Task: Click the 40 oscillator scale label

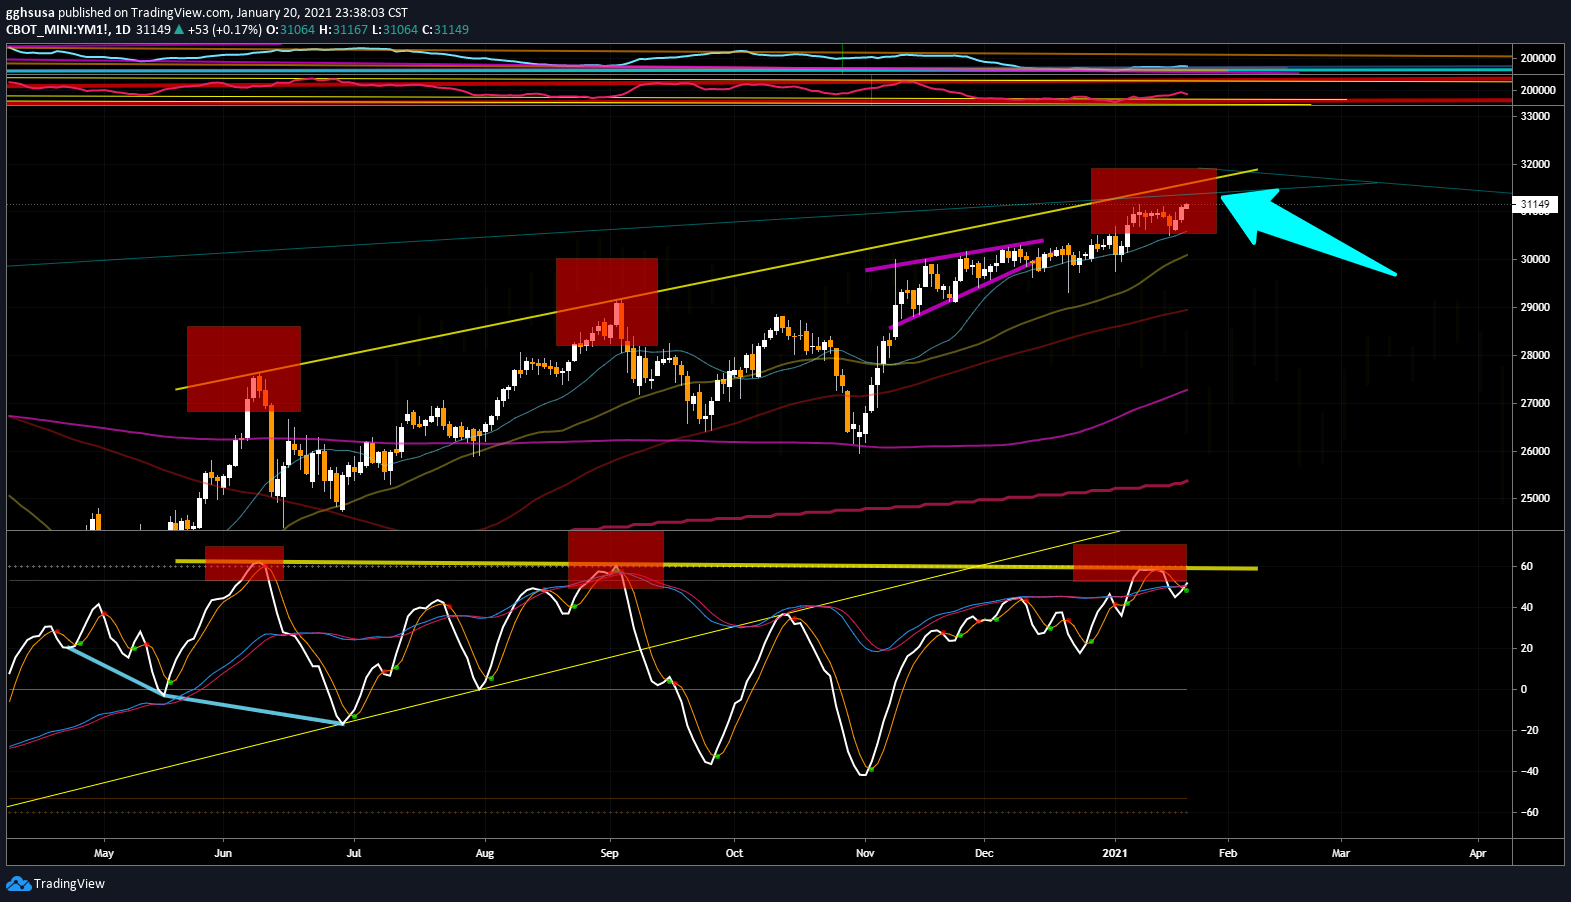Action: [1527, 607]
